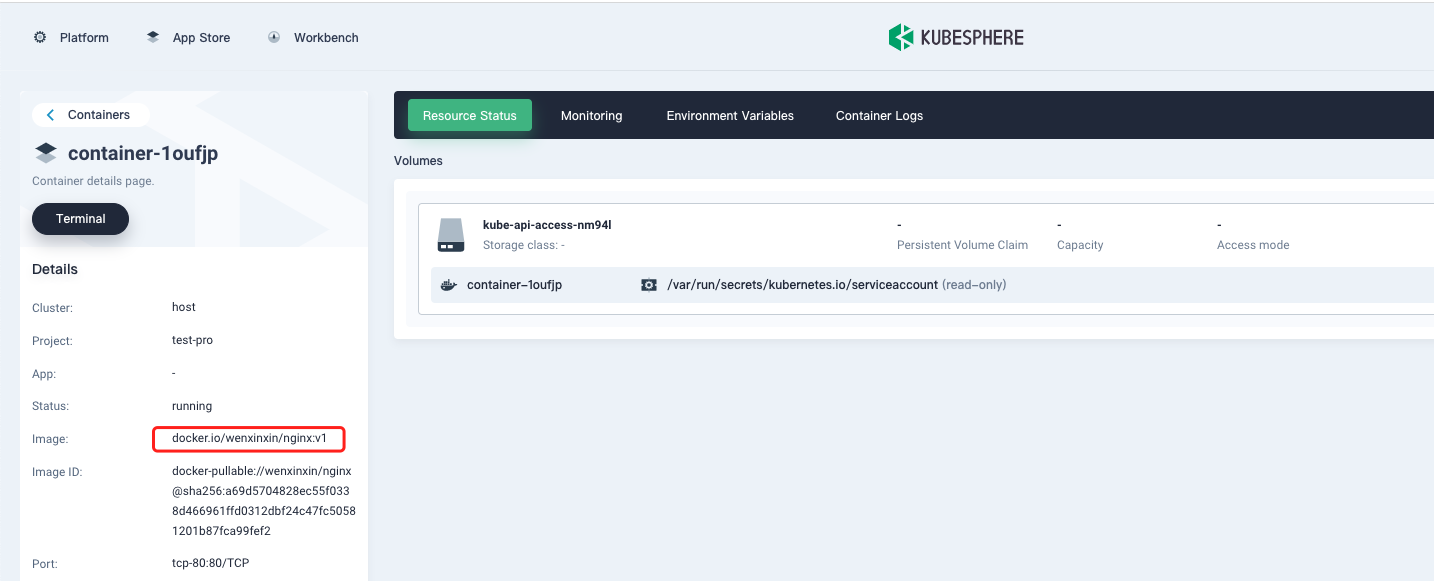Select the KubeSphere logo
The image size is (1434, 581).
tap(955, 37)
